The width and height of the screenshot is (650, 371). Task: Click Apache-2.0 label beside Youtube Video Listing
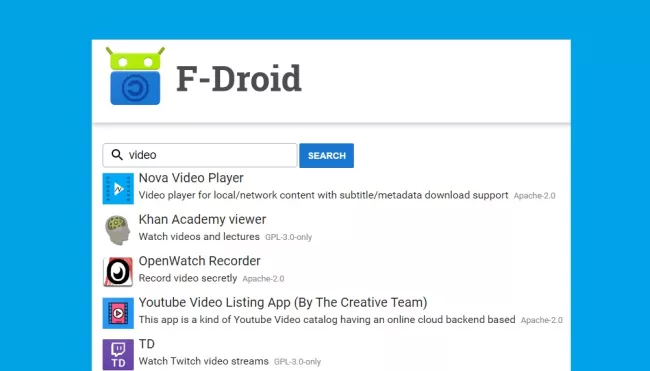pos(541,320)
